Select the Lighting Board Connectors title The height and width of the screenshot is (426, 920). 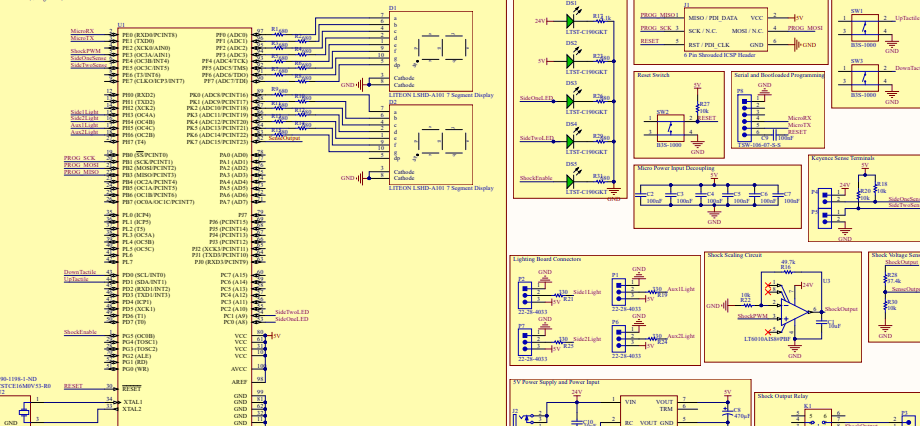pyautogui.click(x=546, y=259)
